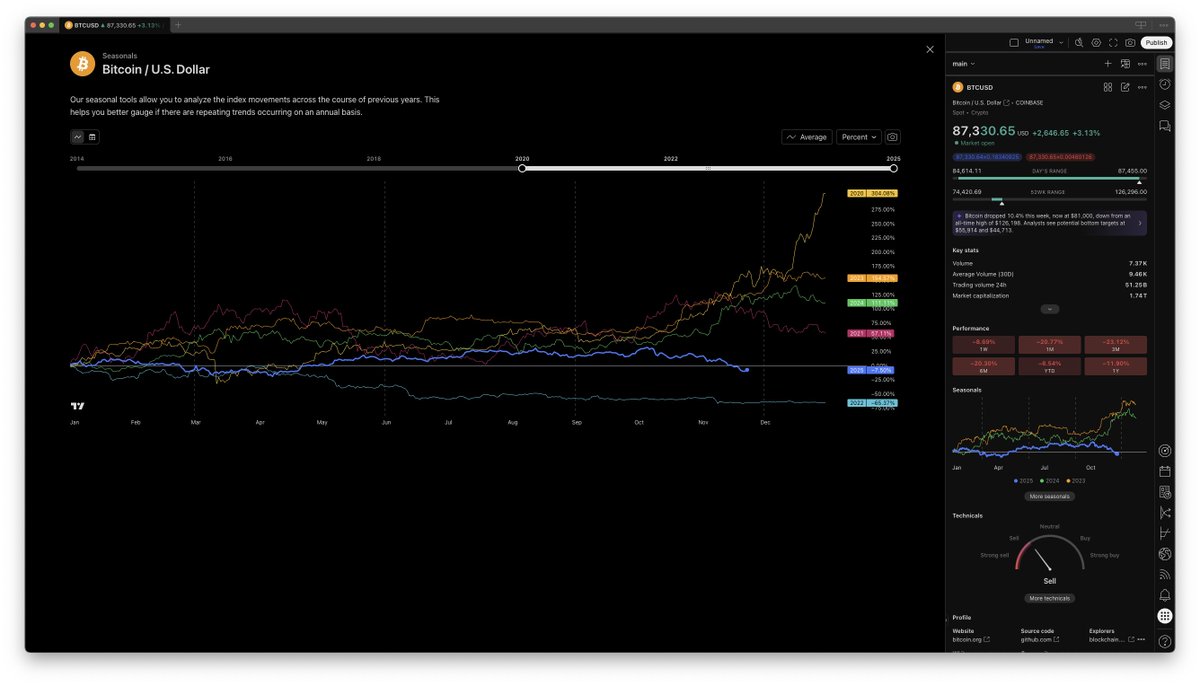
Task: Toggle the 2023 legend in the Seasonals widget
Action: pyautogui.click(x=1075, y=481)
